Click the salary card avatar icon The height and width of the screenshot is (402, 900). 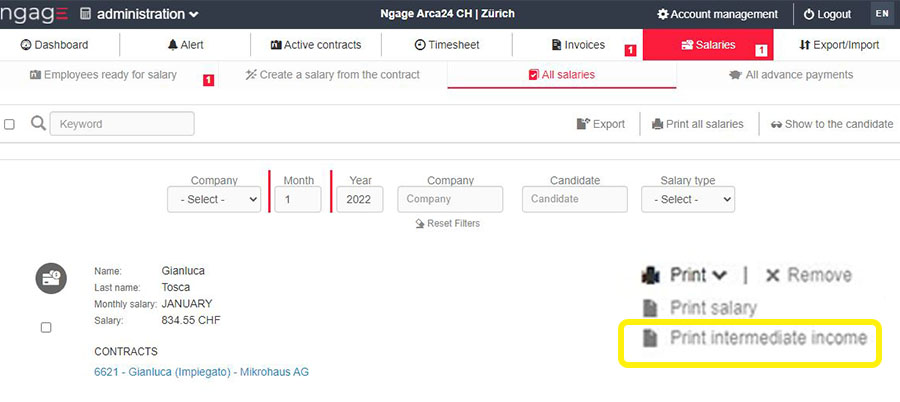tap(51, 279)
